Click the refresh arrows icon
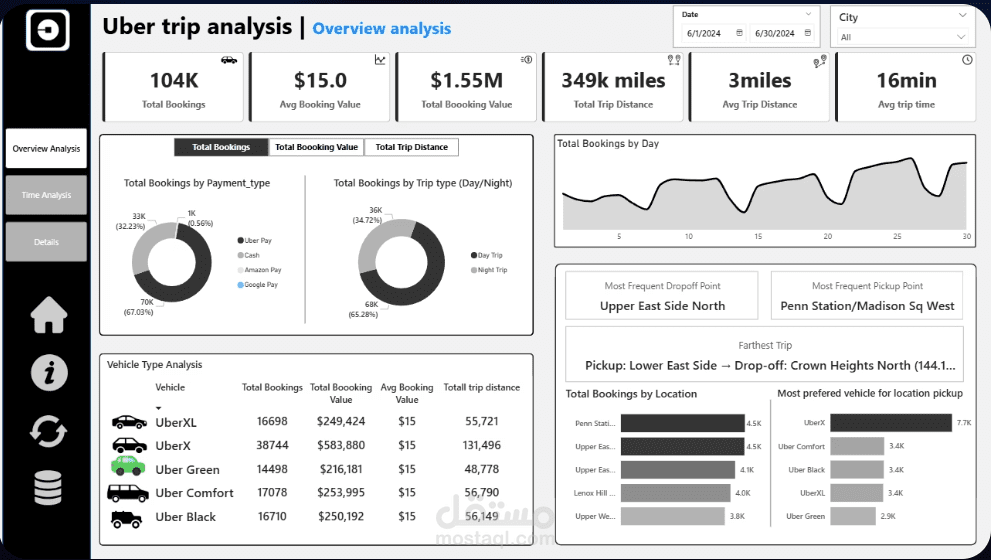Screen dimensions: 991x560 pyautogui.click(x=49, y=432)
